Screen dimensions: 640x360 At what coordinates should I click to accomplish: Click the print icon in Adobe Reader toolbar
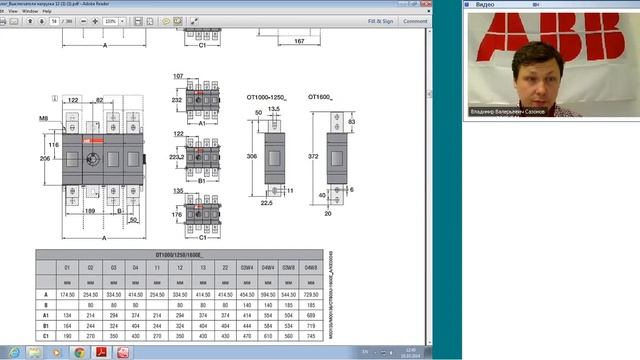[3, 21]
